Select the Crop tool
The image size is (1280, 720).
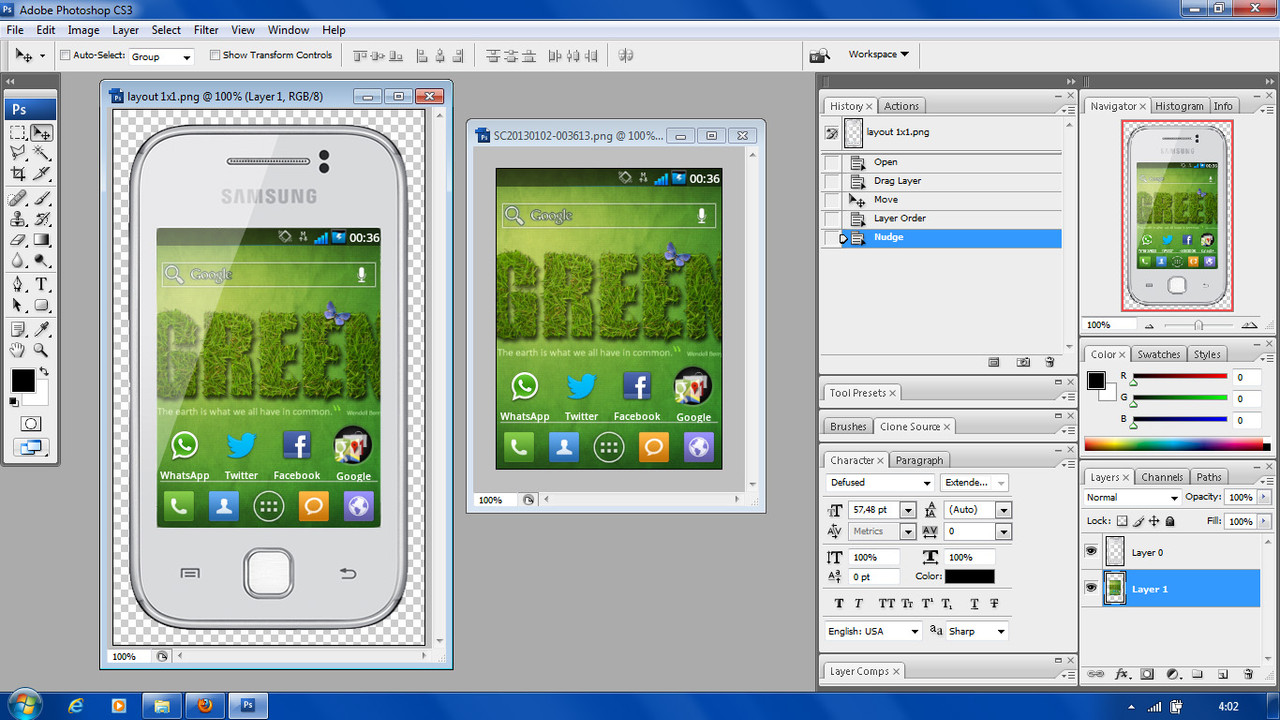click(x=18, y=173)
